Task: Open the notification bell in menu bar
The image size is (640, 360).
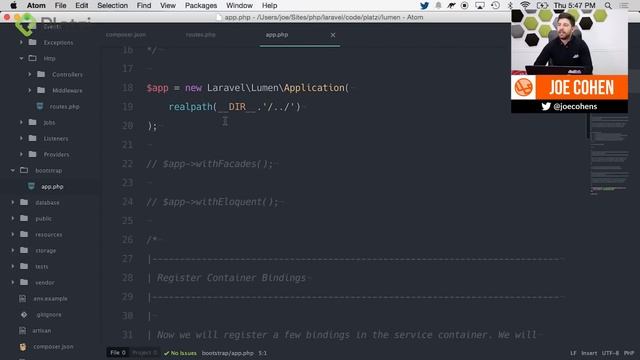Action: coord(438,5)
